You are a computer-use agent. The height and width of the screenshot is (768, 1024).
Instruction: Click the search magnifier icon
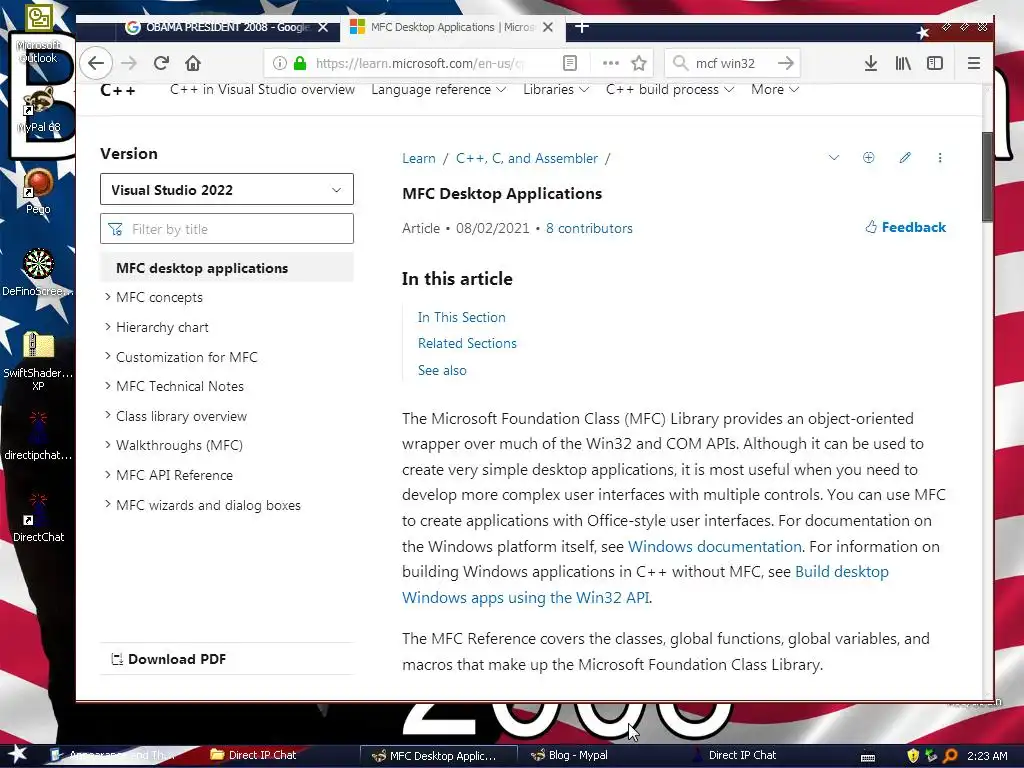click(x=680, y=63)
